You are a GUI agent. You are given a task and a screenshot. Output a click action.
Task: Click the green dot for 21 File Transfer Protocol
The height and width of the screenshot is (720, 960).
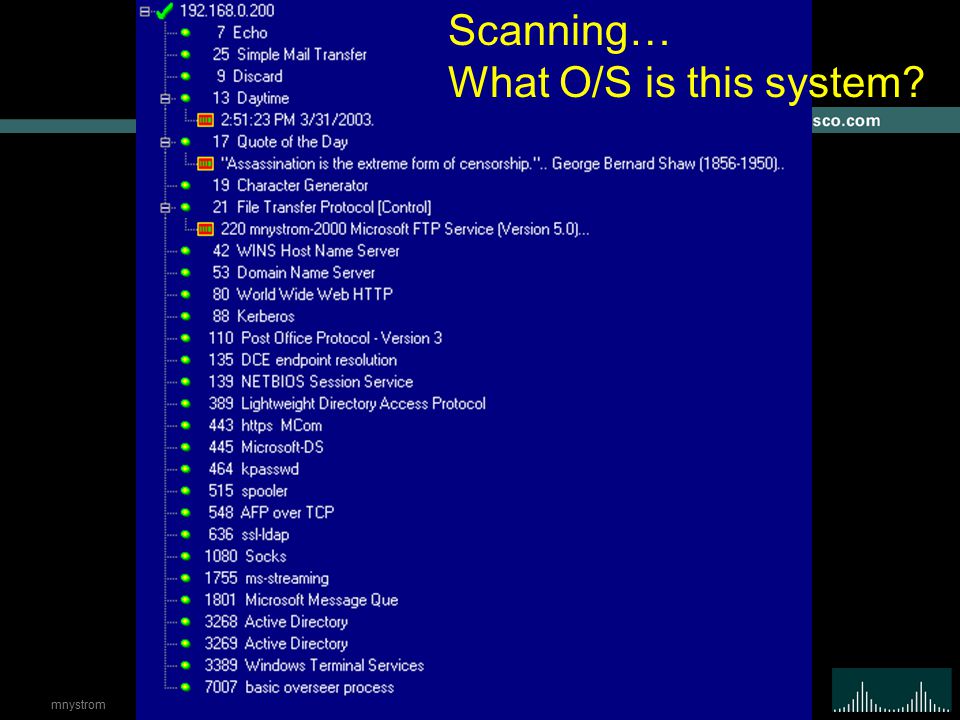tap(186, 208)
